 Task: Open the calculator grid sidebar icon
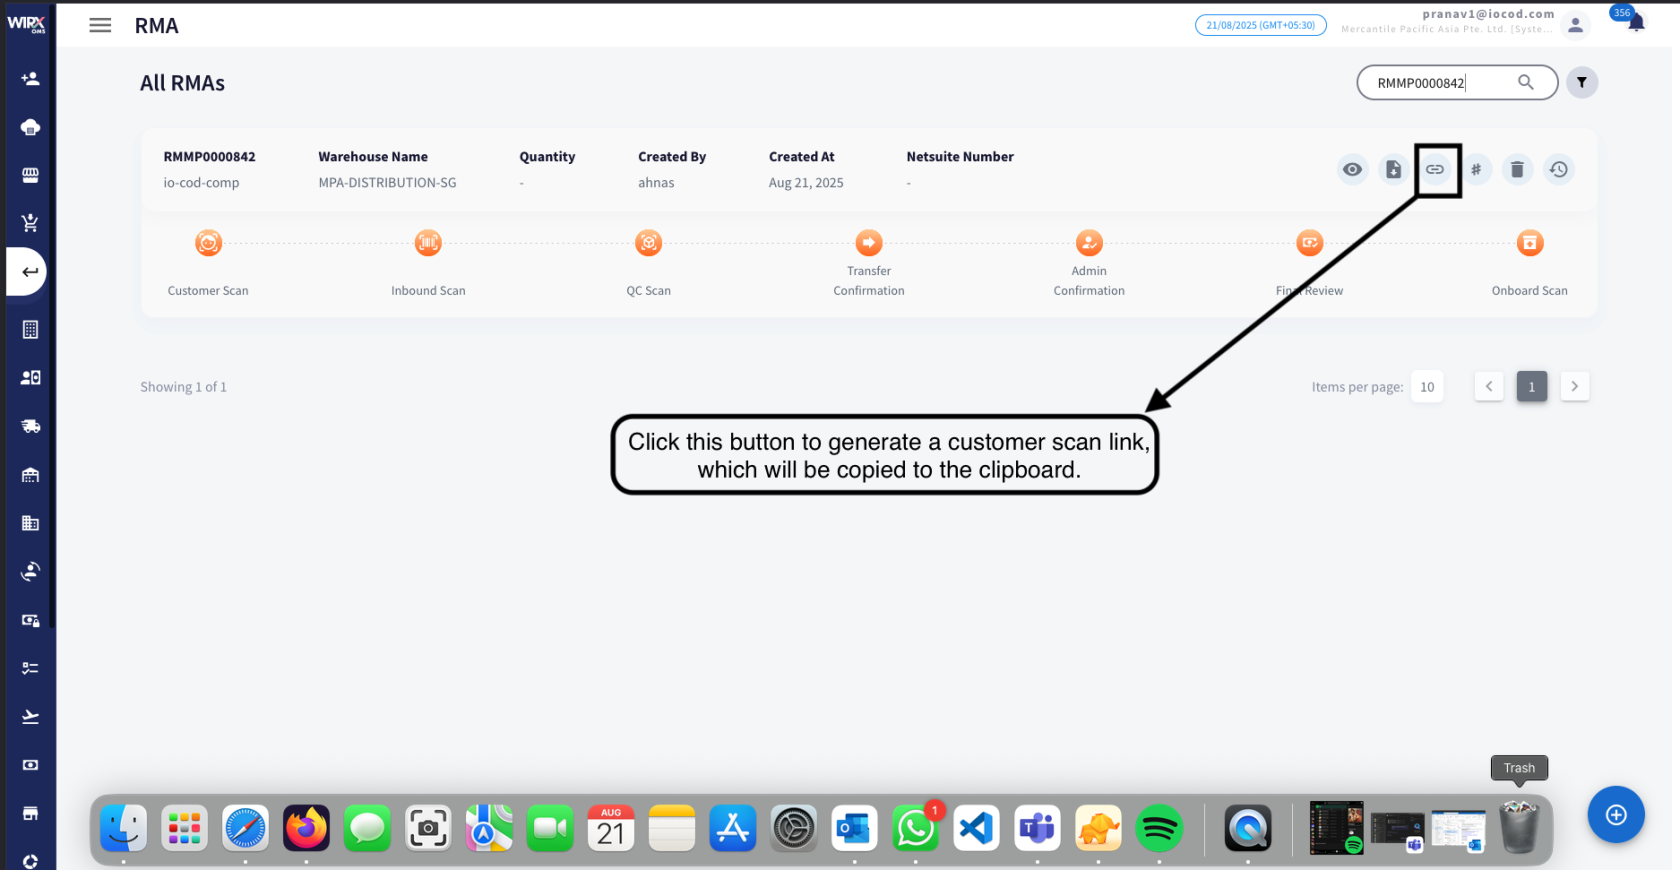[30, 329]
